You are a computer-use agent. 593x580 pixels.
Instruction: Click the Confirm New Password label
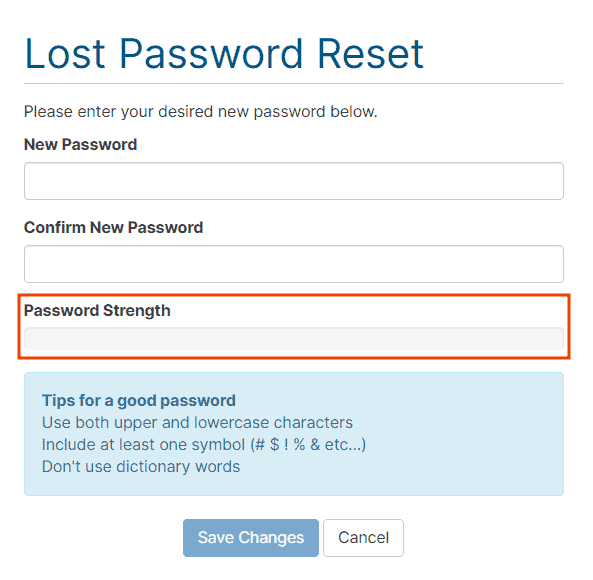113,228
